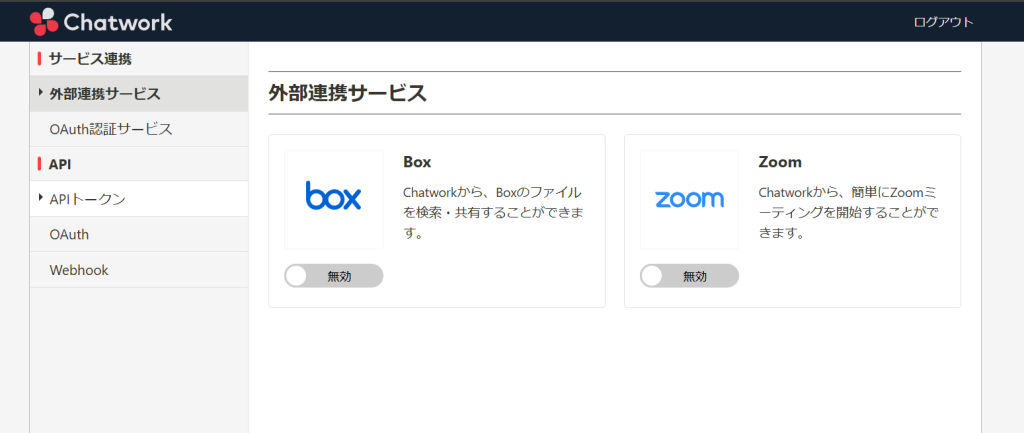The image size is (1024, 433).
Task: Click the arrow beside sidebar 外部連携サービス
Action: (x=40, y=93)
